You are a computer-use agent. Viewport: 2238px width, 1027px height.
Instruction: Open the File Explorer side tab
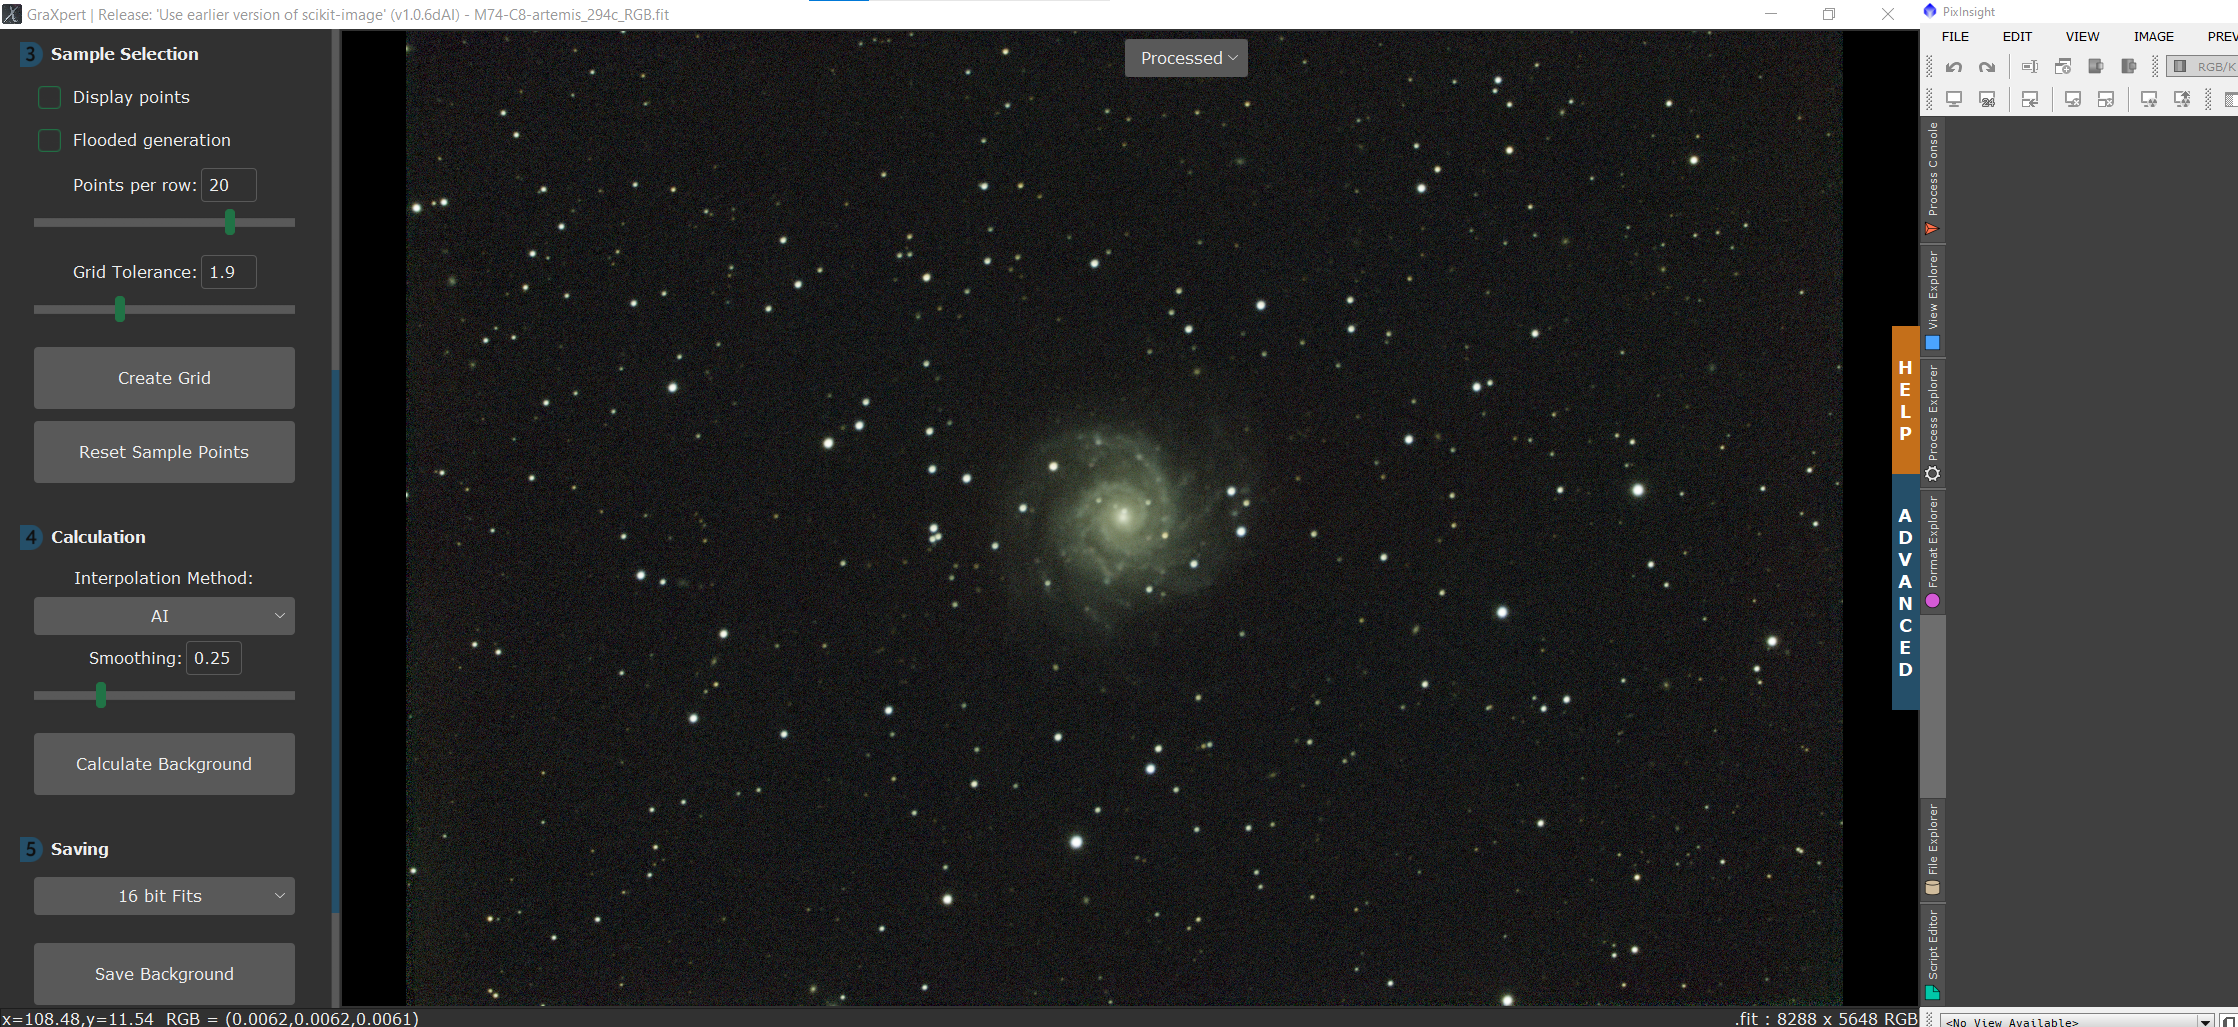tap(1933, 849)
